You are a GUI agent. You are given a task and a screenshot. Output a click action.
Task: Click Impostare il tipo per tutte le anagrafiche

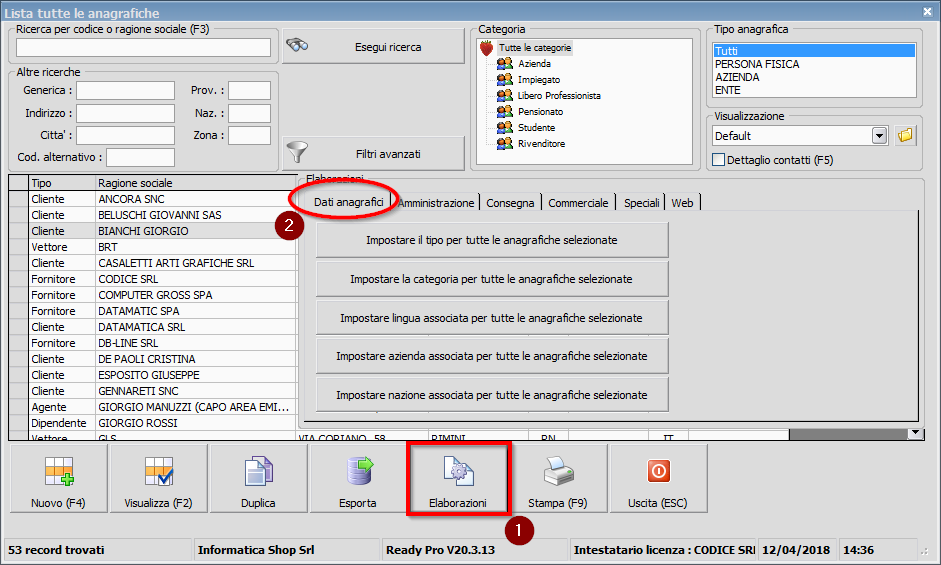pyautogui.click(x=492, y=240)
